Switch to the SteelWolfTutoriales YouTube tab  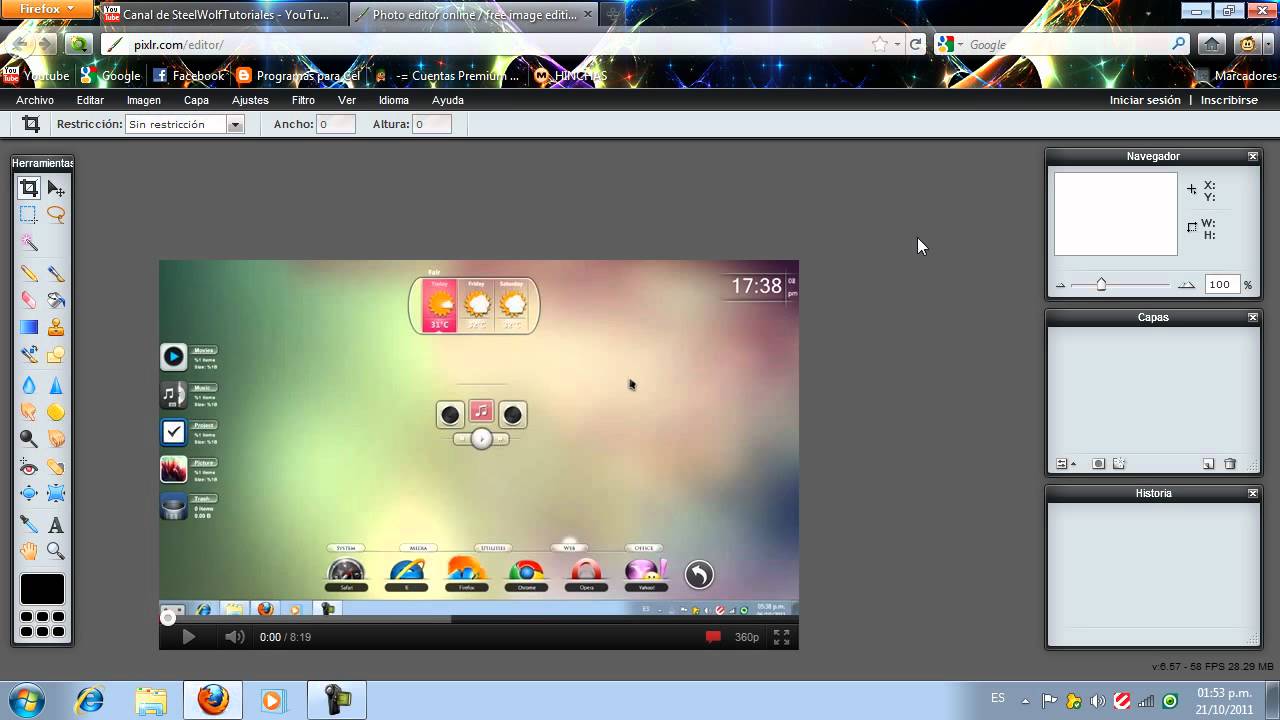click(222, 15)
